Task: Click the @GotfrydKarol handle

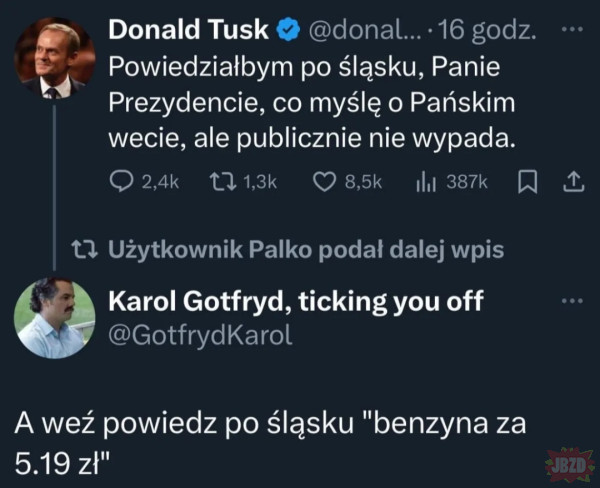Action: click(x=199, y=335)
